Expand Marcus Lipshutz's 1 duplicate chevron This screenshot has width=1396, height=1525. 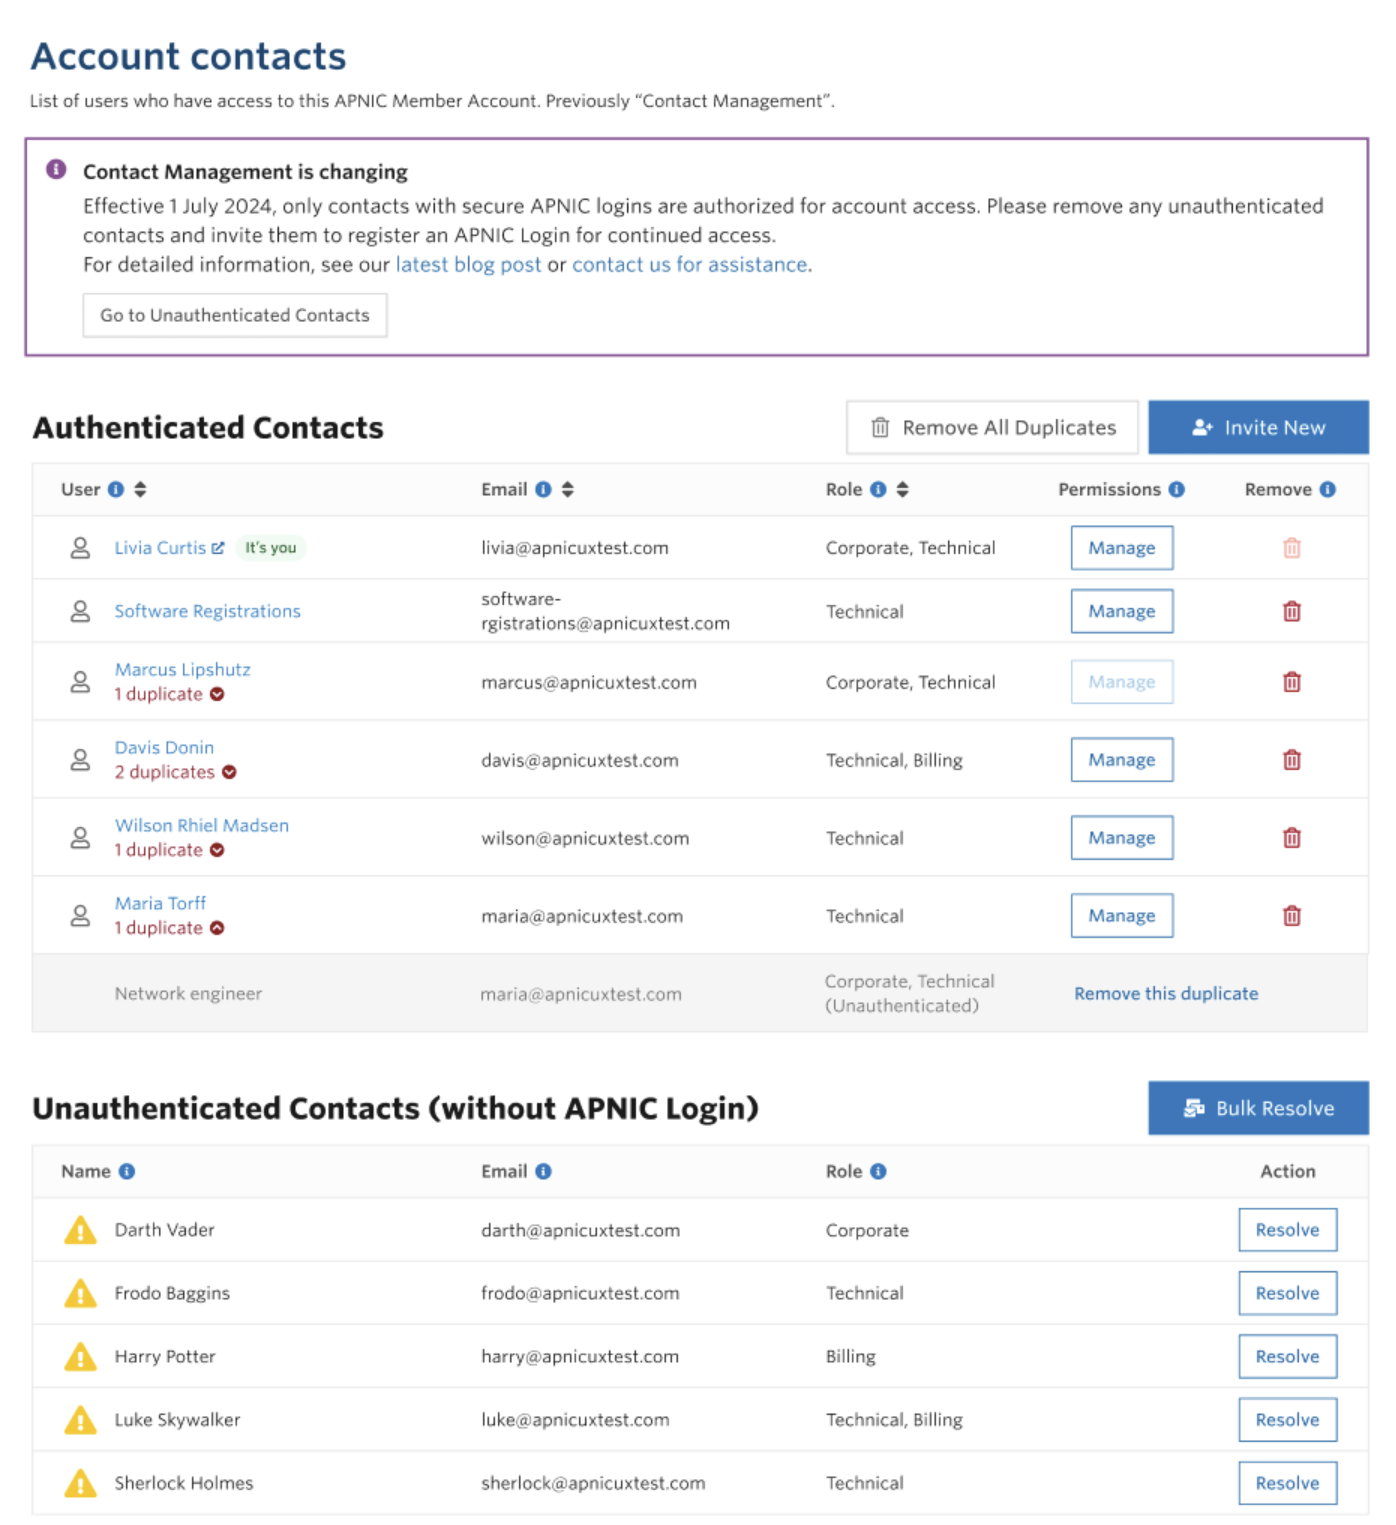point(217,694)
